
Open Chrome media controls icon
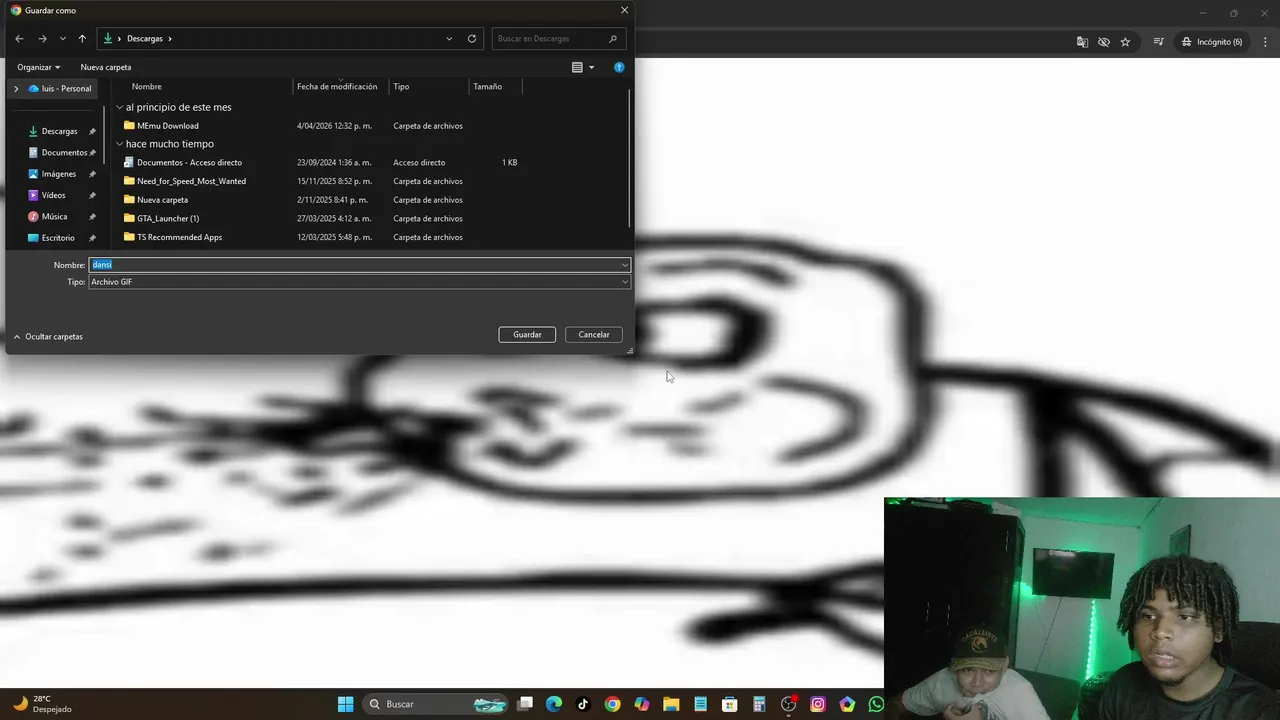1158,42
